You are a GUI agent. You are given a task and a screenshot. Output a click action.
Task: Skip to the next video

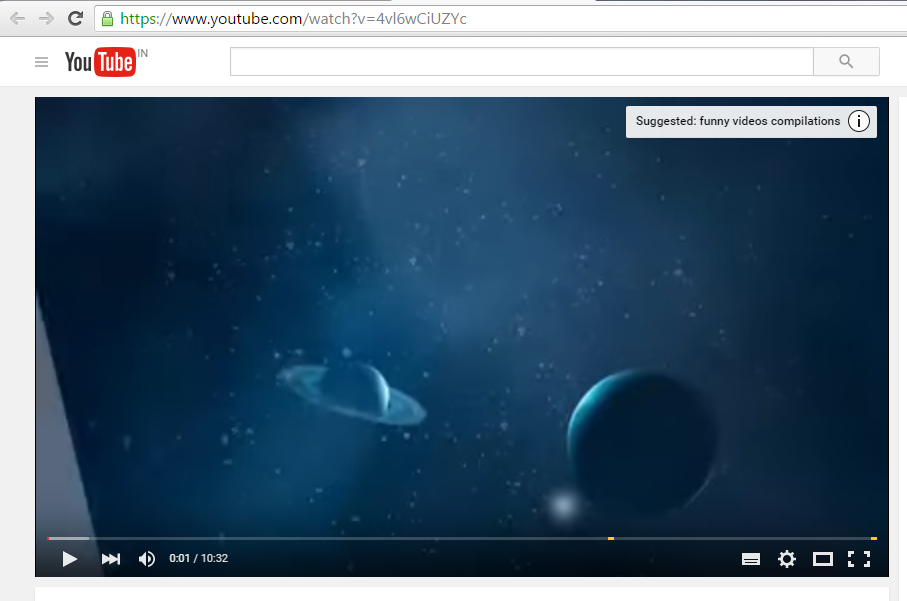coord(110,559)
